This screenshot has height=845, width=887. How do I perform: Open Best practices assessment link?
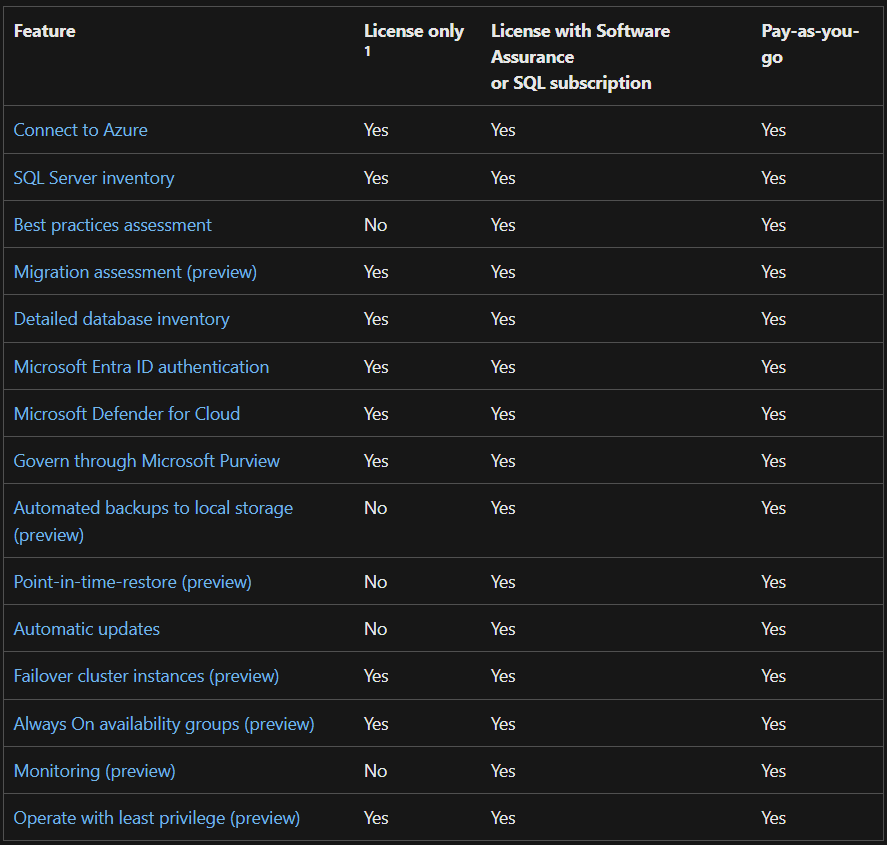click(112, 225)
